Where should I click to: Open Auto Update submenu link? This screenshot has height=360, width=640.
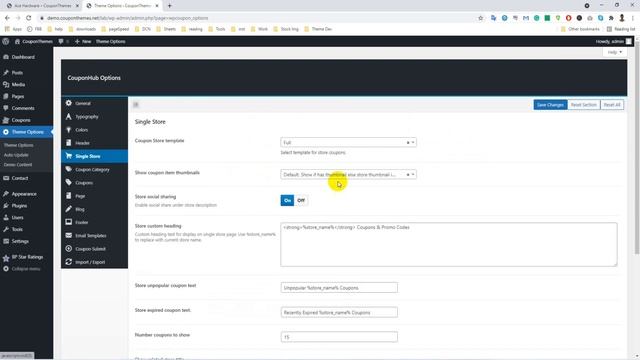pos(16,155)
